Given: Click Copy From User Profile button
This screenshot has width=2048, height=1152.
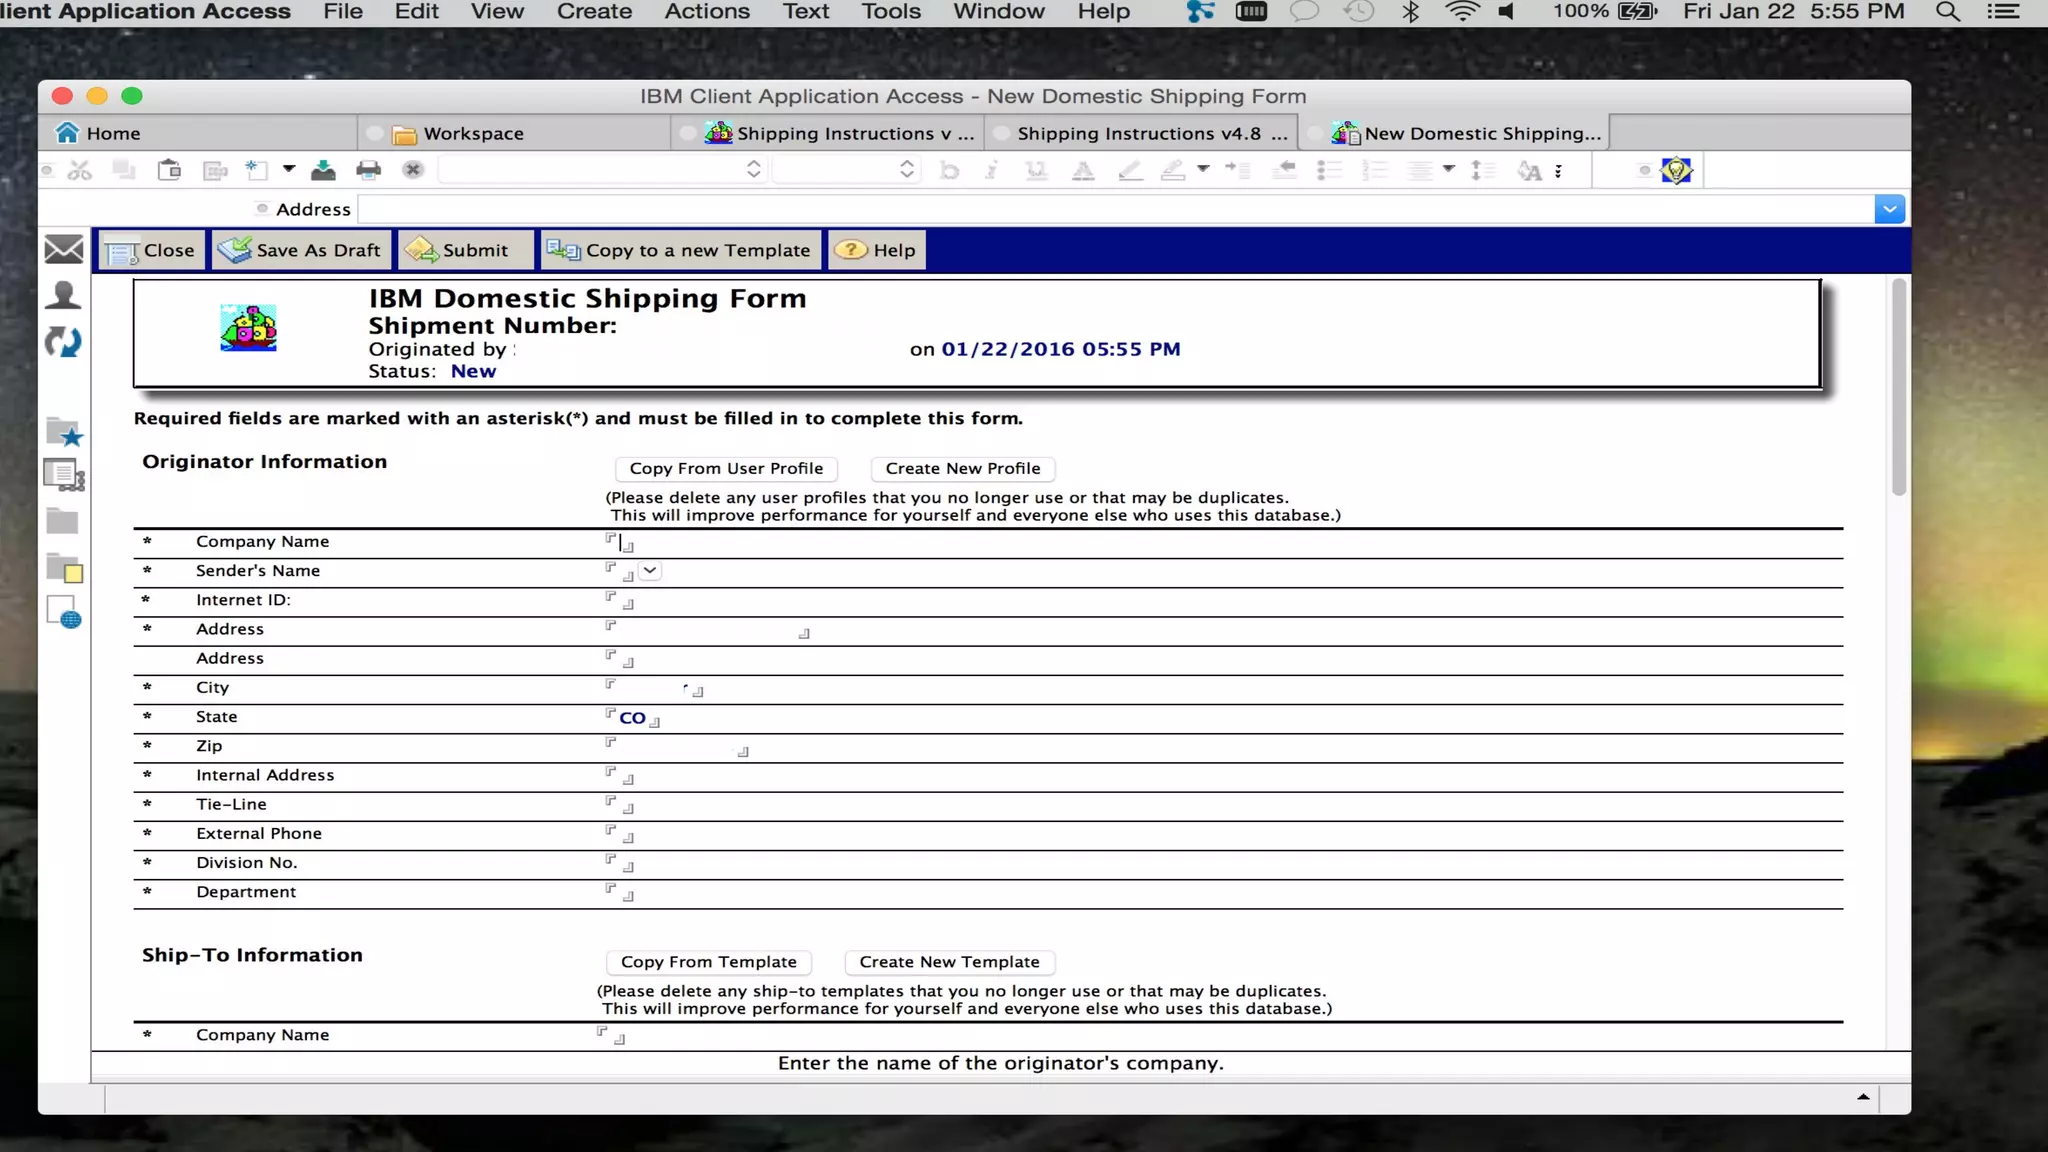Looking at the screenshot, I should point(726,469).
